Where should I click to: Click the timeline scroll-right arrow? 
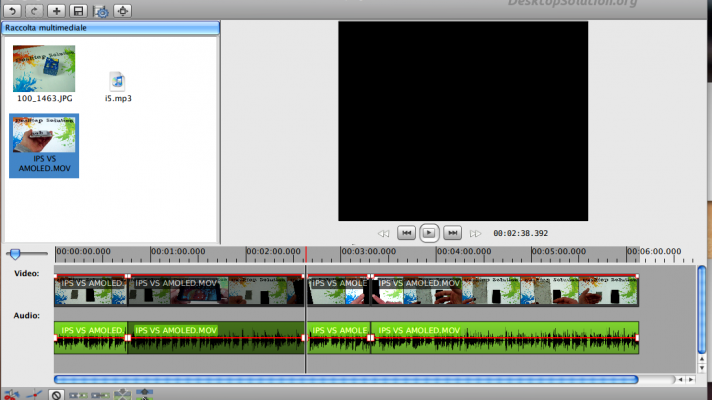tap(691, 380)
